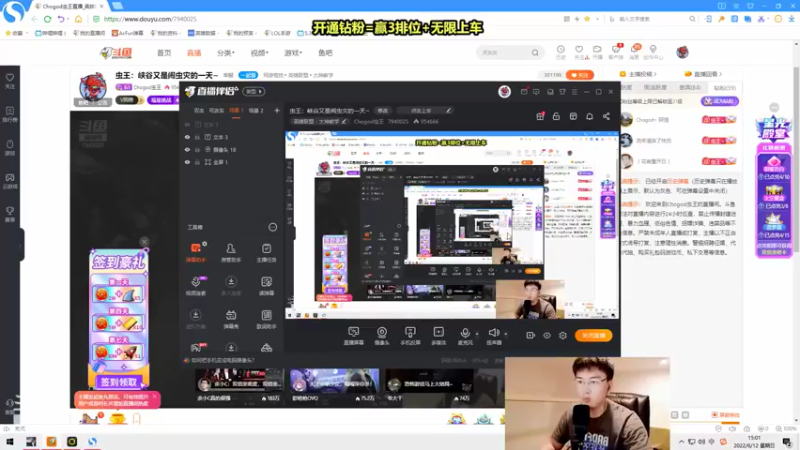The height and width of the screenshot is (450, 800).
Task: Collapse the 工具箱 toolbox section
Action: point(272,227)
